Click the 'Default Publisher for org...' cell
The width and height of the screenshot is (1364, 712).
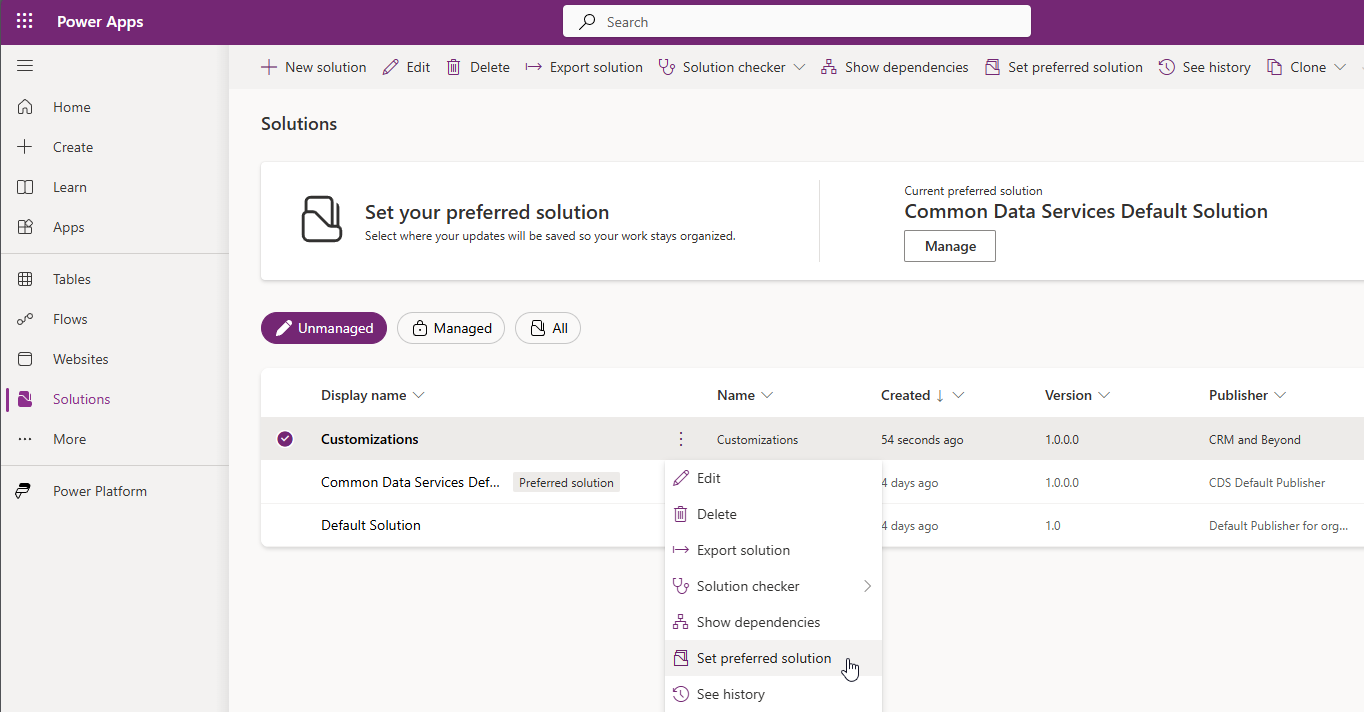(1279, 525)
